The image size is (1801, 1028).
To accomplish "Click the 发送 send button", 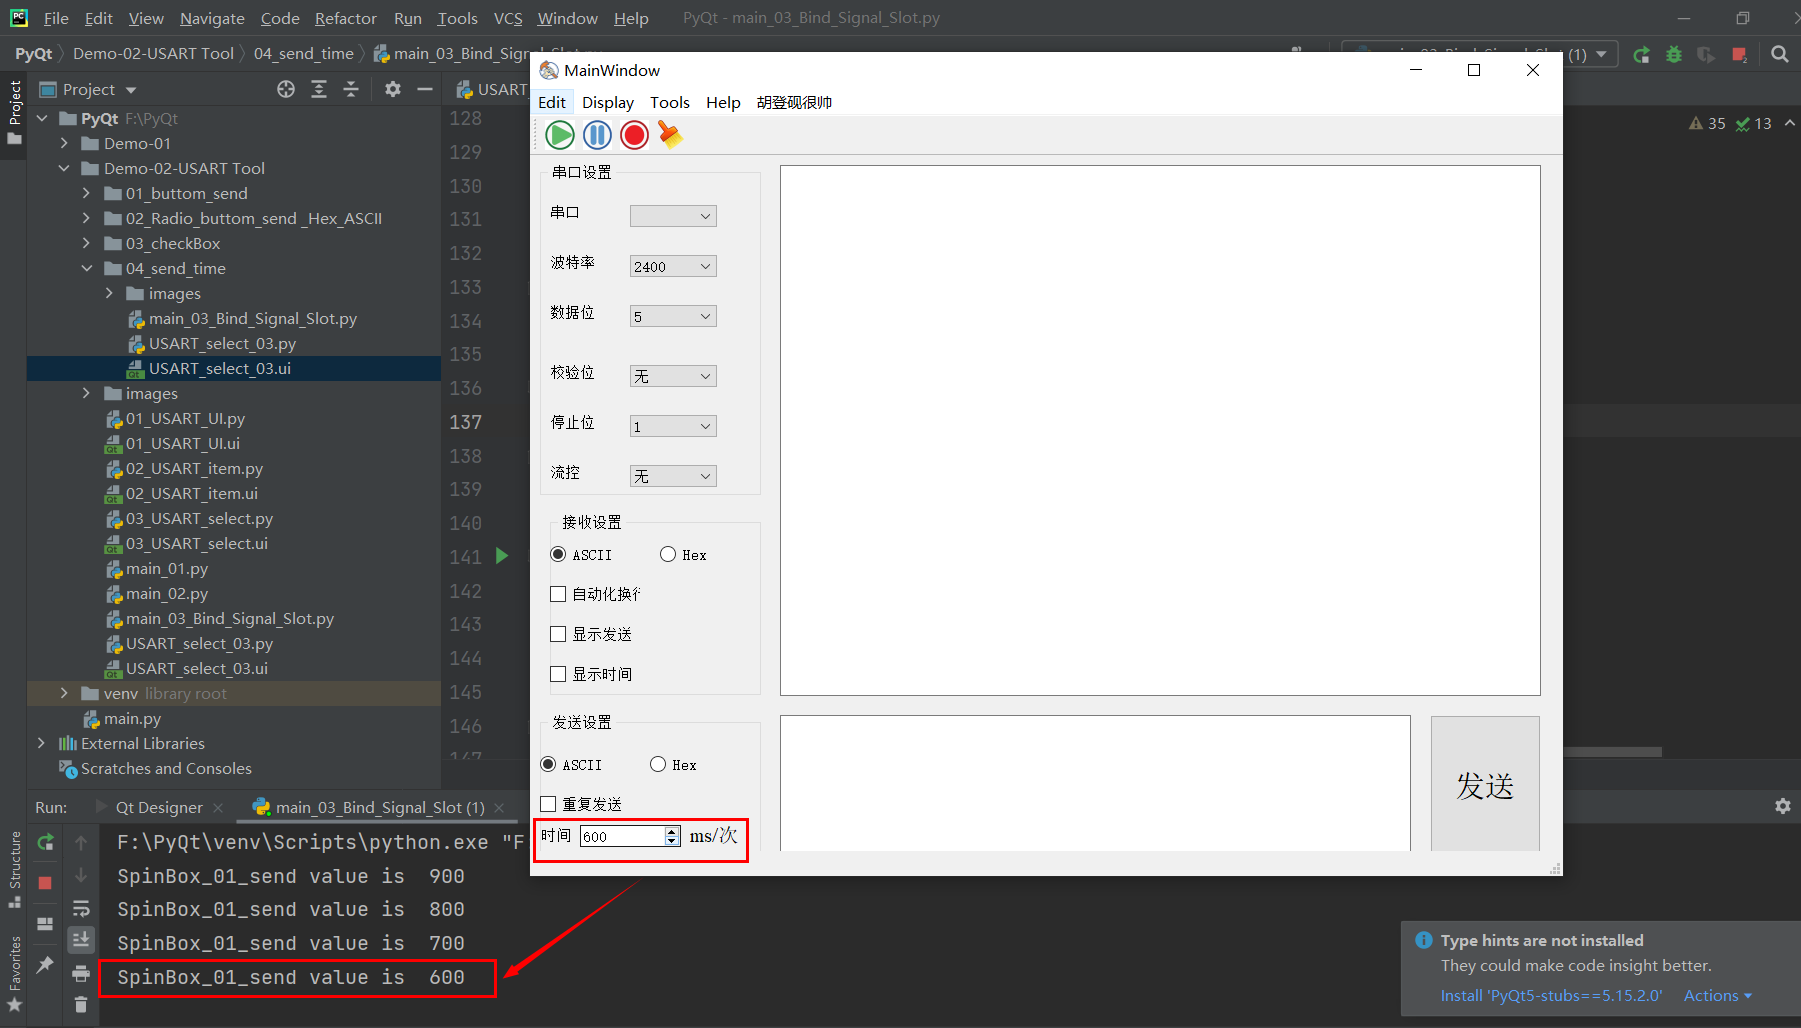I will click(1485, 784).
